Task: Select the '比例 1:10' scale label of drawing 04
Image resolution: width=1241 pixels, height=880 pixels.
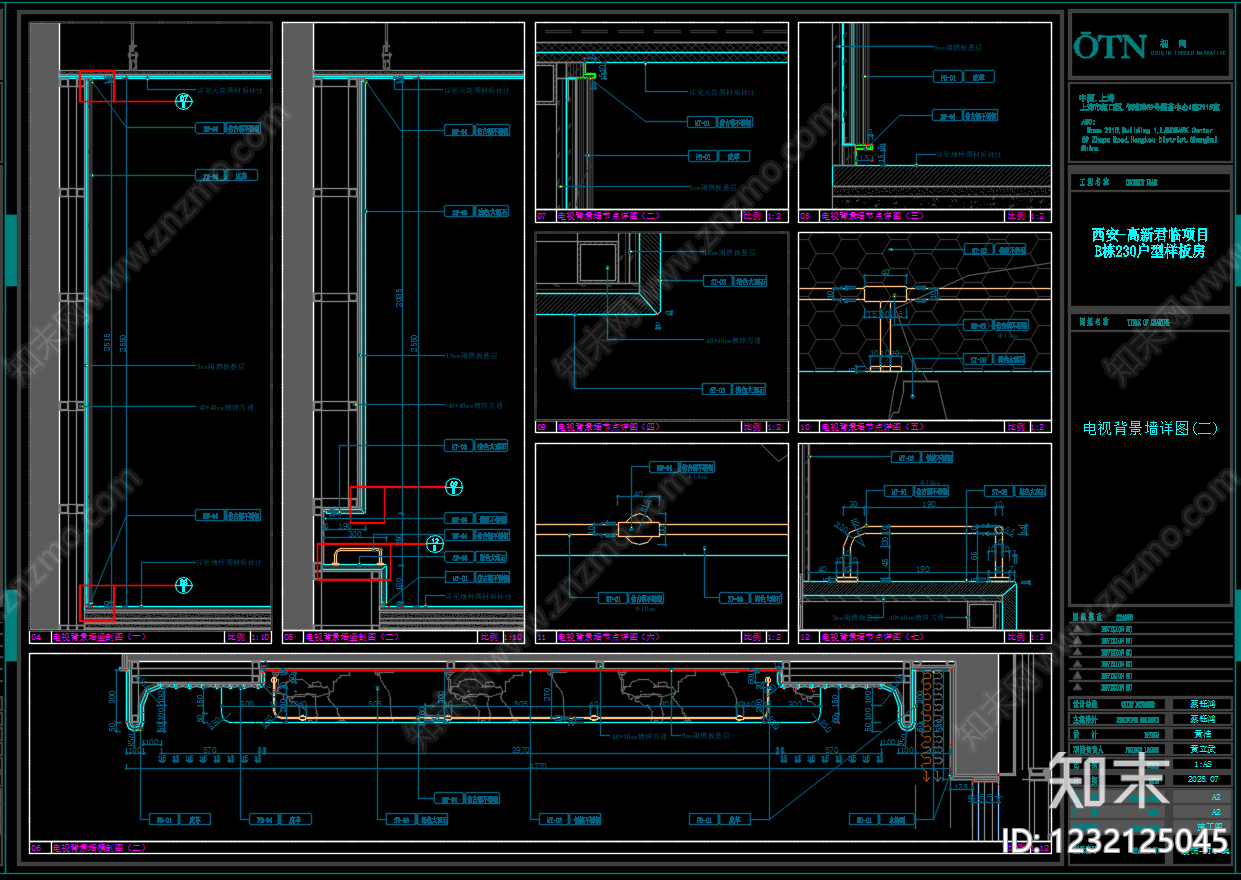Action: pos(247,636)
